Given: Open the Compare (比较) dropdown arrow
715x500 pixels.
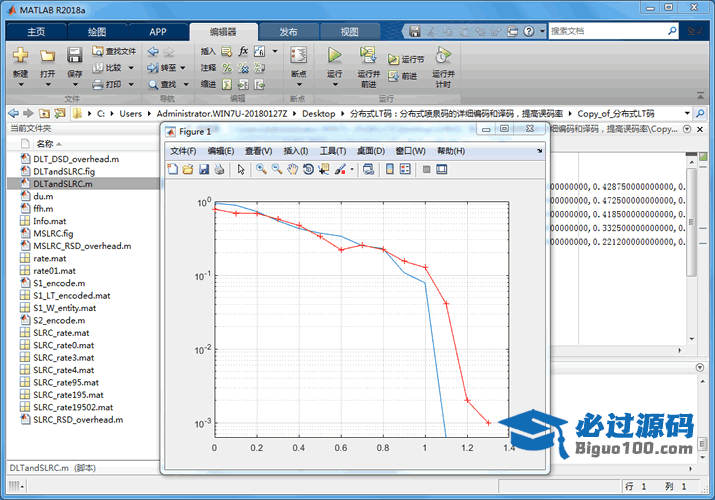Looking at the screenshot, I should (131, 68).
